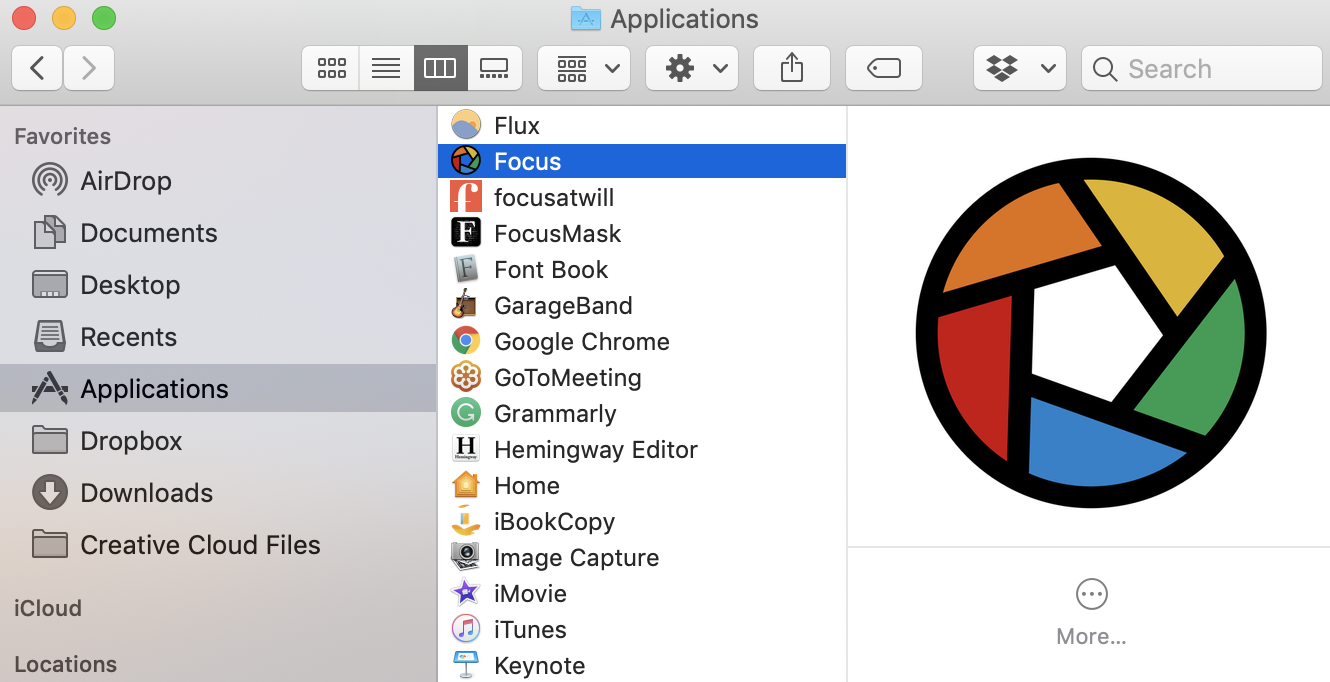
Task: Click the iMovie star icon
Action: (466, 593)
